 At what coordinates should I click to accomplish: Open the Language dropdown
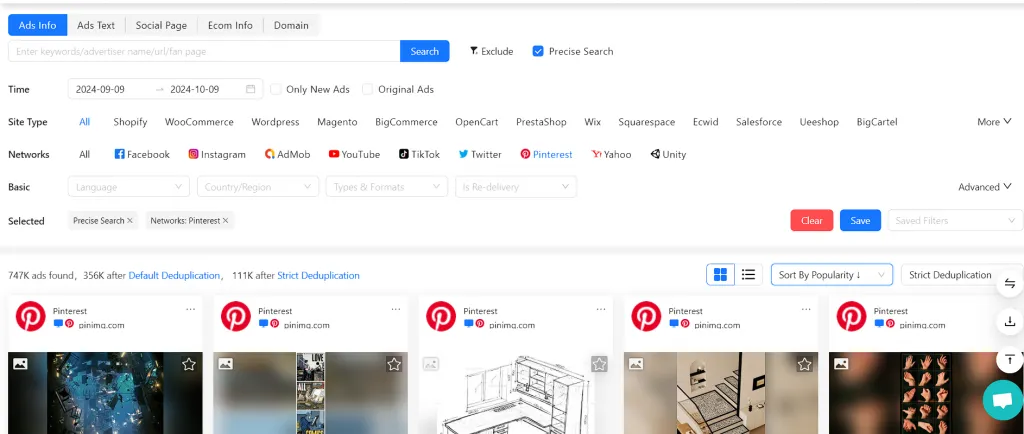pyautogui.click(x=129, y=187)
